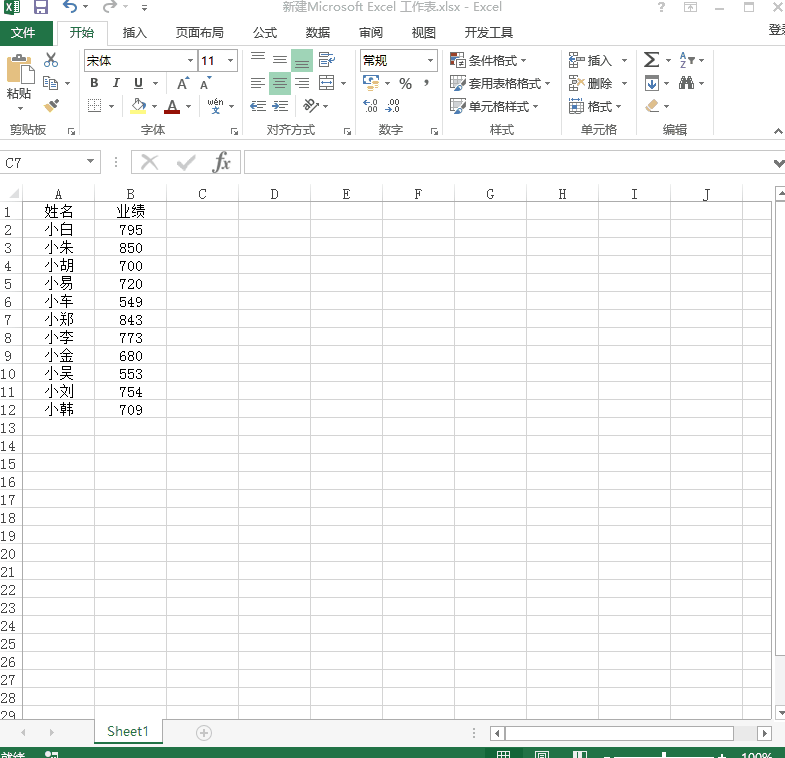Click the Paste clipboard icon

tap(20, 70)
